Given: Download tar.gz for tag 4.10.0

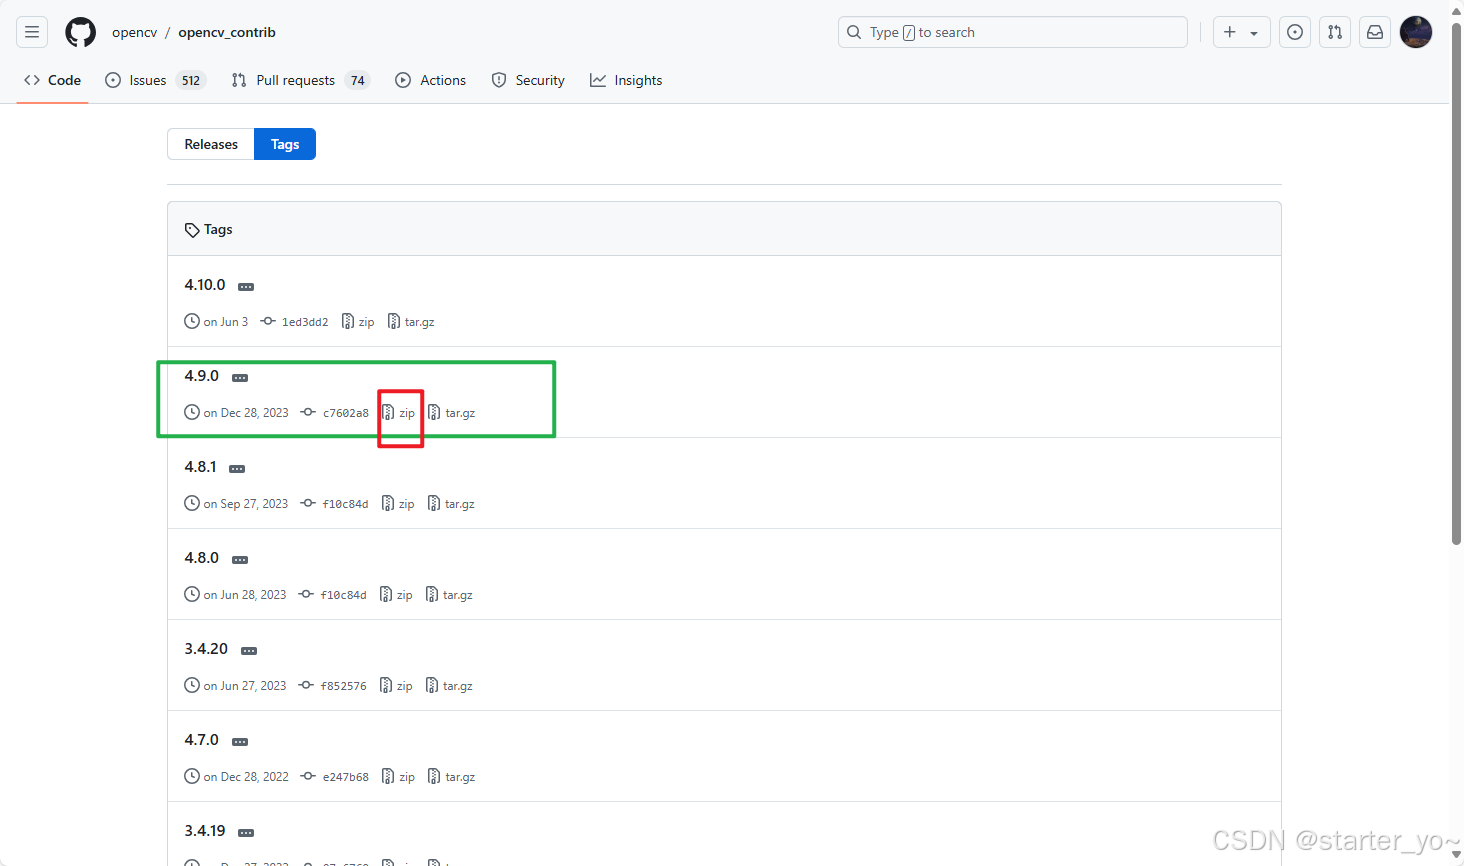Looking at the screenshot, I should [411, 322].
